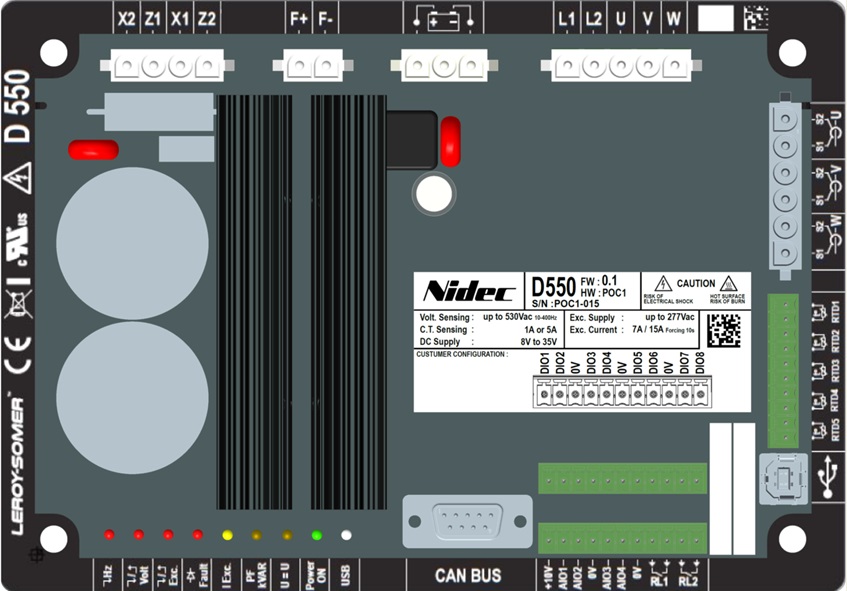Click the red Hz status LED
Screen dimensions: 847x591
click(x=109, y=535)
